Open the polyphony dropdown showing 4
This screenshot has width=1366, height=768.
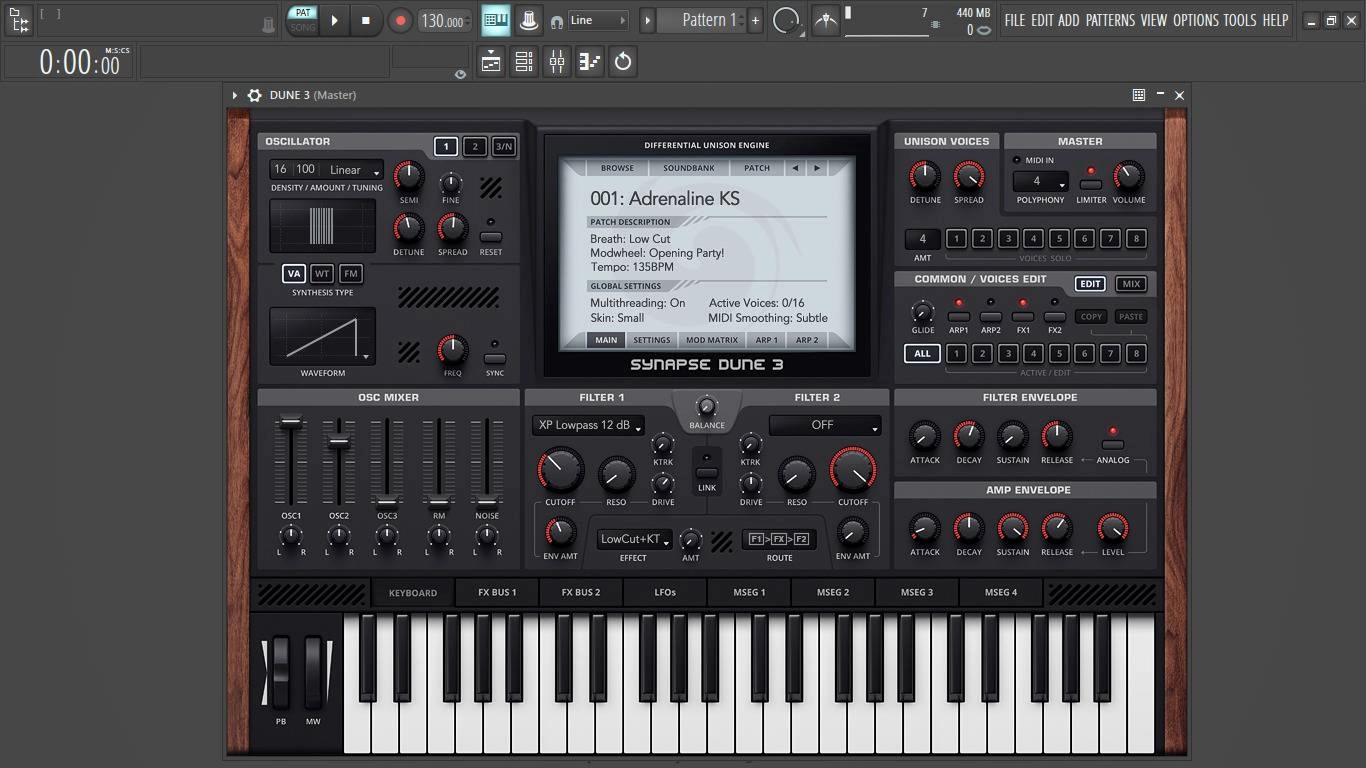tap(1040, 182)
